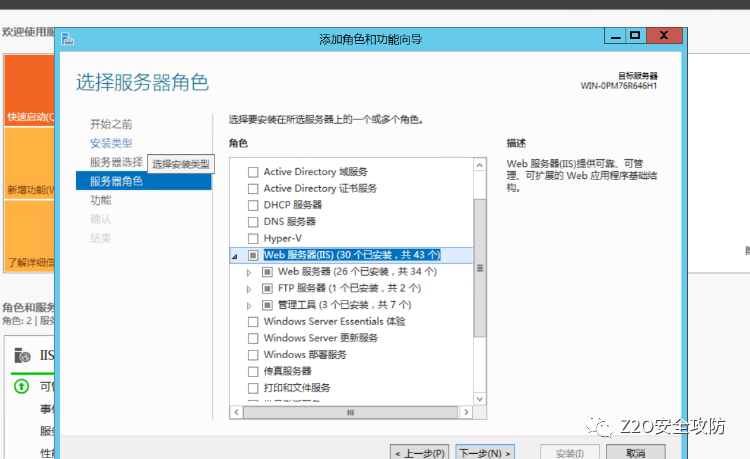Maximize the Add Roles wizard window

(635, 36)
